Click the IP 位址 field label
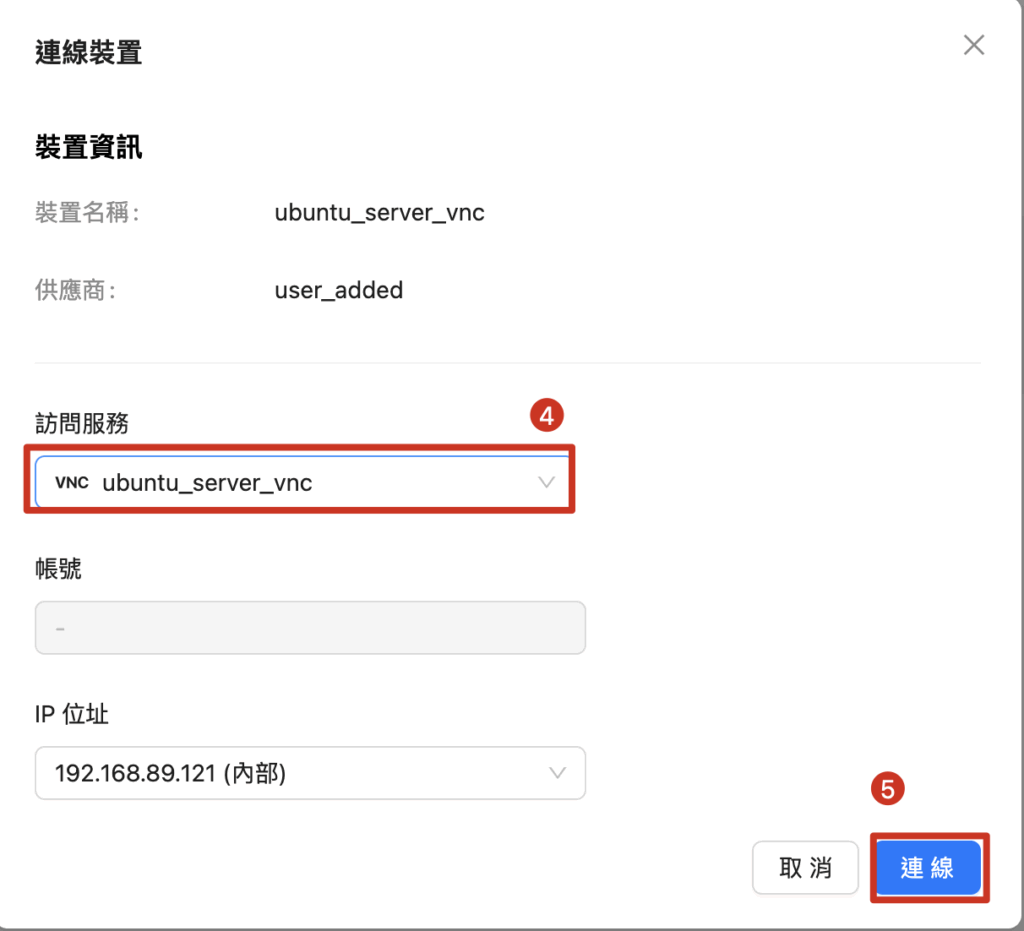The height and width of the screenshot is (931, 1024). click(x=71, y=715)
